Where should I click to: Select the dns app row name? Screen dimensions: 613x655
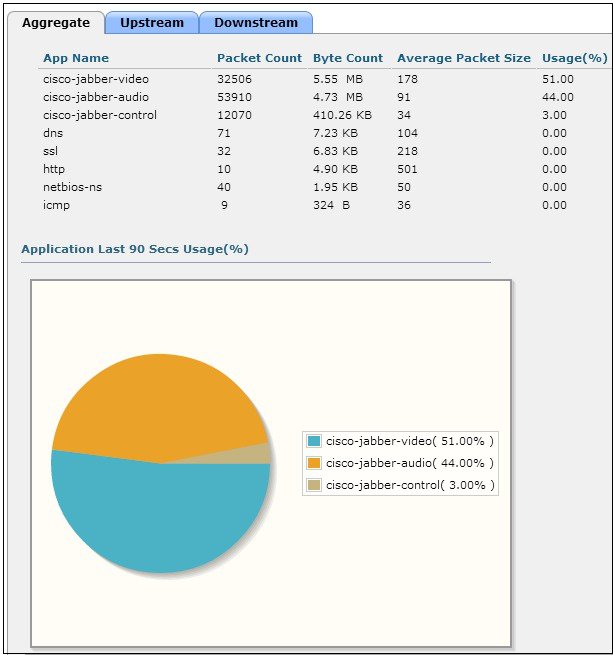tap(53, 133)
